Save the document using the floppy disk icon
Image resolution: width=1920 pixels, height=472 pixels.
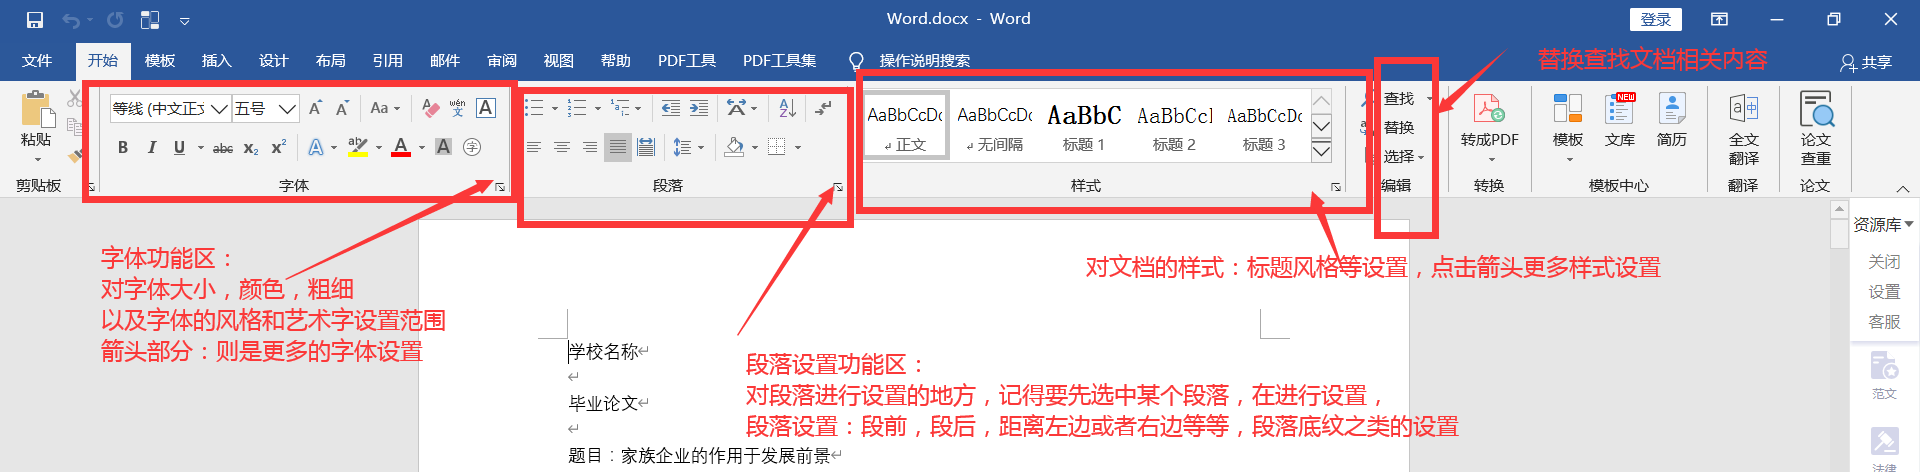point(35,20)
